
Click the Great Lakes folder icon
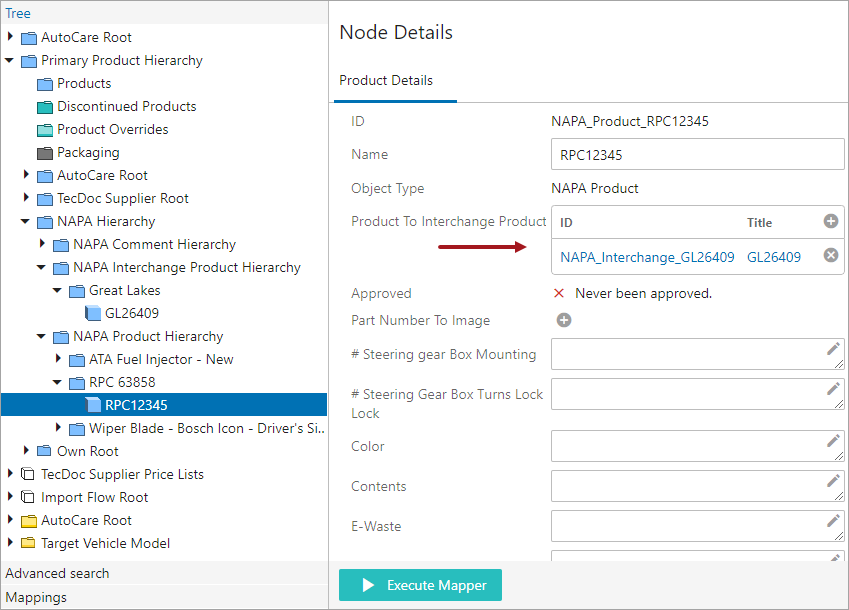click(77, 291)
